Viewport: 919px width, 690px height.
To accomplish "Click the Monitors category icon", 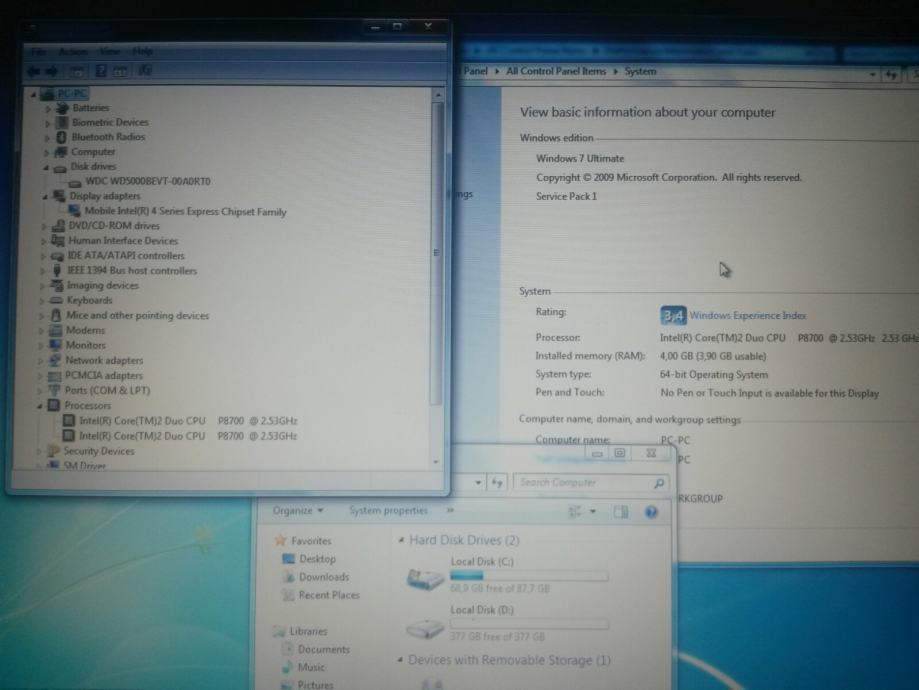I will pos(56,345).
